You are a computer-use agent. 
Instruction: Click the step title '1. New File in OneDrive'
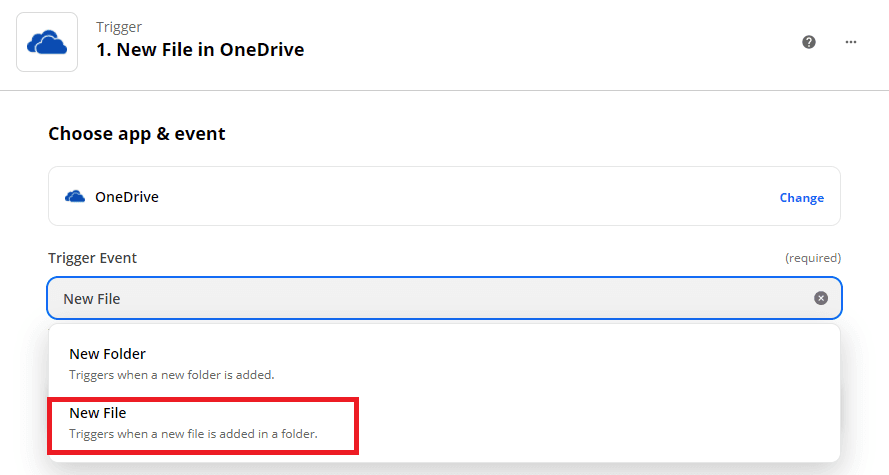(200, 50)
